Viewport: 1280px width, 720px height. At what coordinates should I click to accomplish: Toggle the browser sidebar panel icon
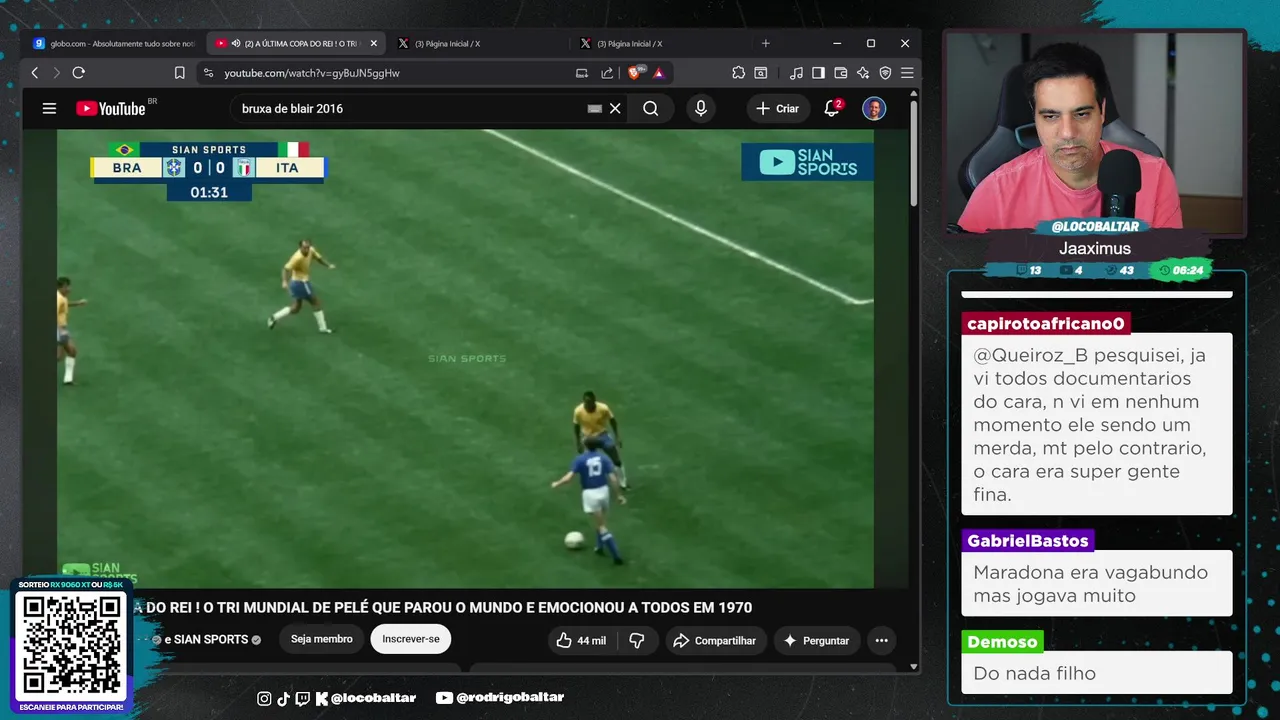[x=818, y=73]
